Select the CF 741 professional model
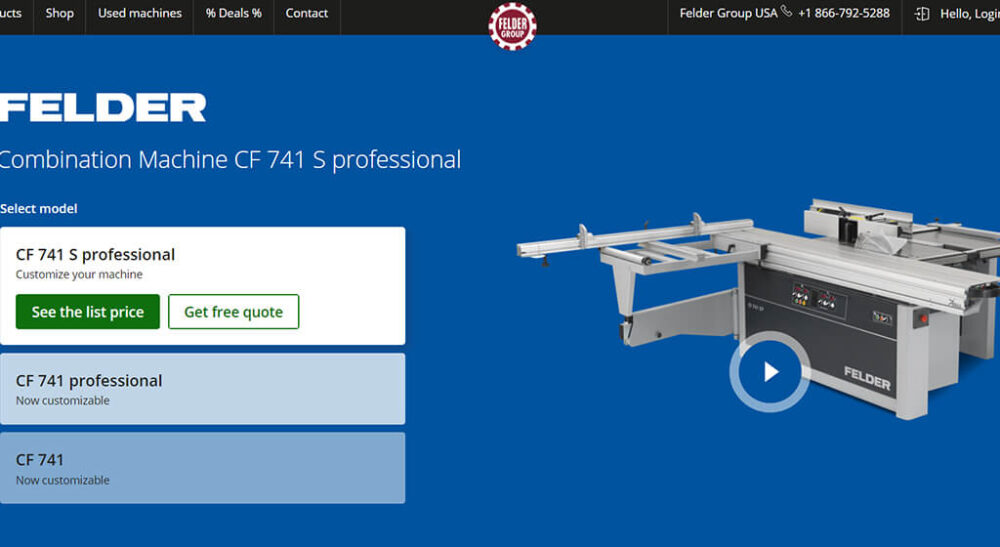 coord(202,389)
